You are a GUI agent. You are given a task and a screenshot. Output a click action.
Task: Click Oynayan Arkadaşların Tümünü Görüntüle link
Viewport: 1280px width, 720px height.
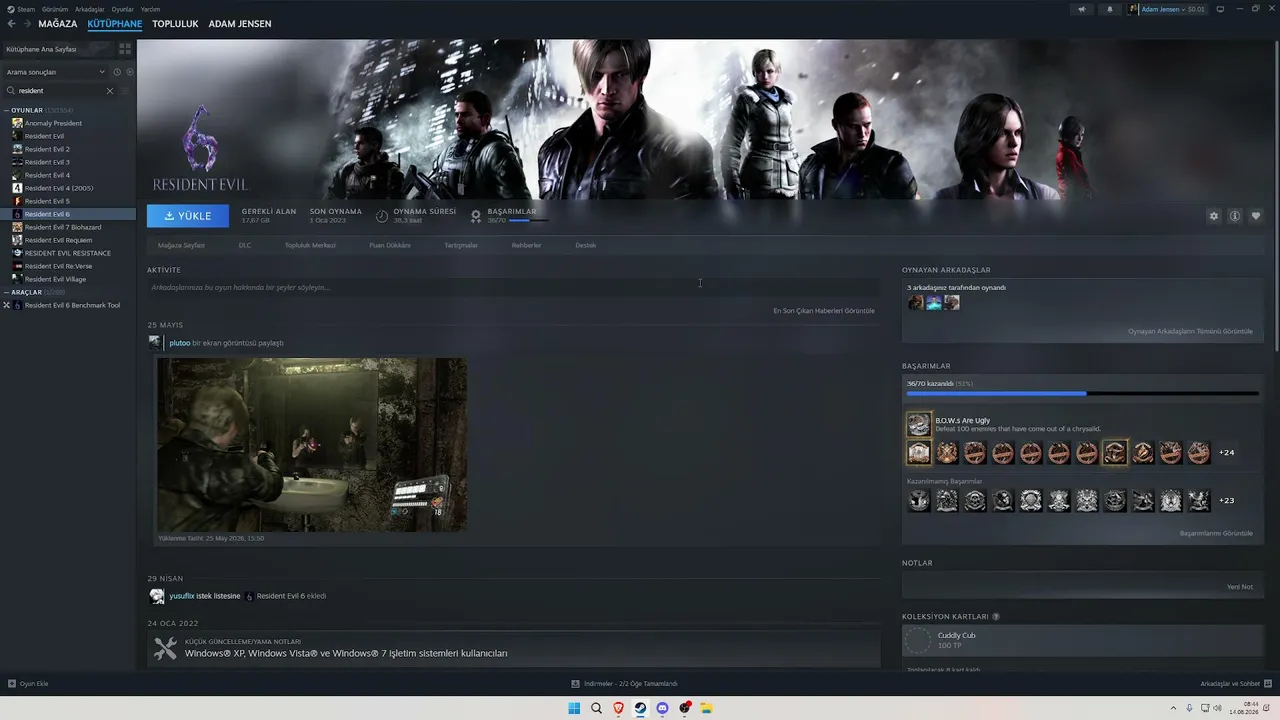coord(1190,331)
